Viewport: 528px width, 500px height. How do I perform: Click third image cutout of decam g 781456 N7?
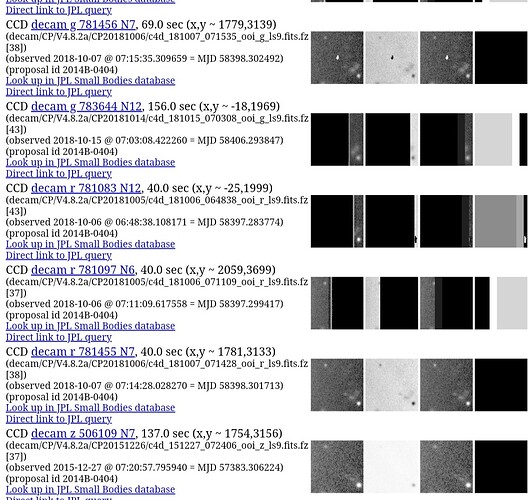pyautogui.click(x=446, y=58)
